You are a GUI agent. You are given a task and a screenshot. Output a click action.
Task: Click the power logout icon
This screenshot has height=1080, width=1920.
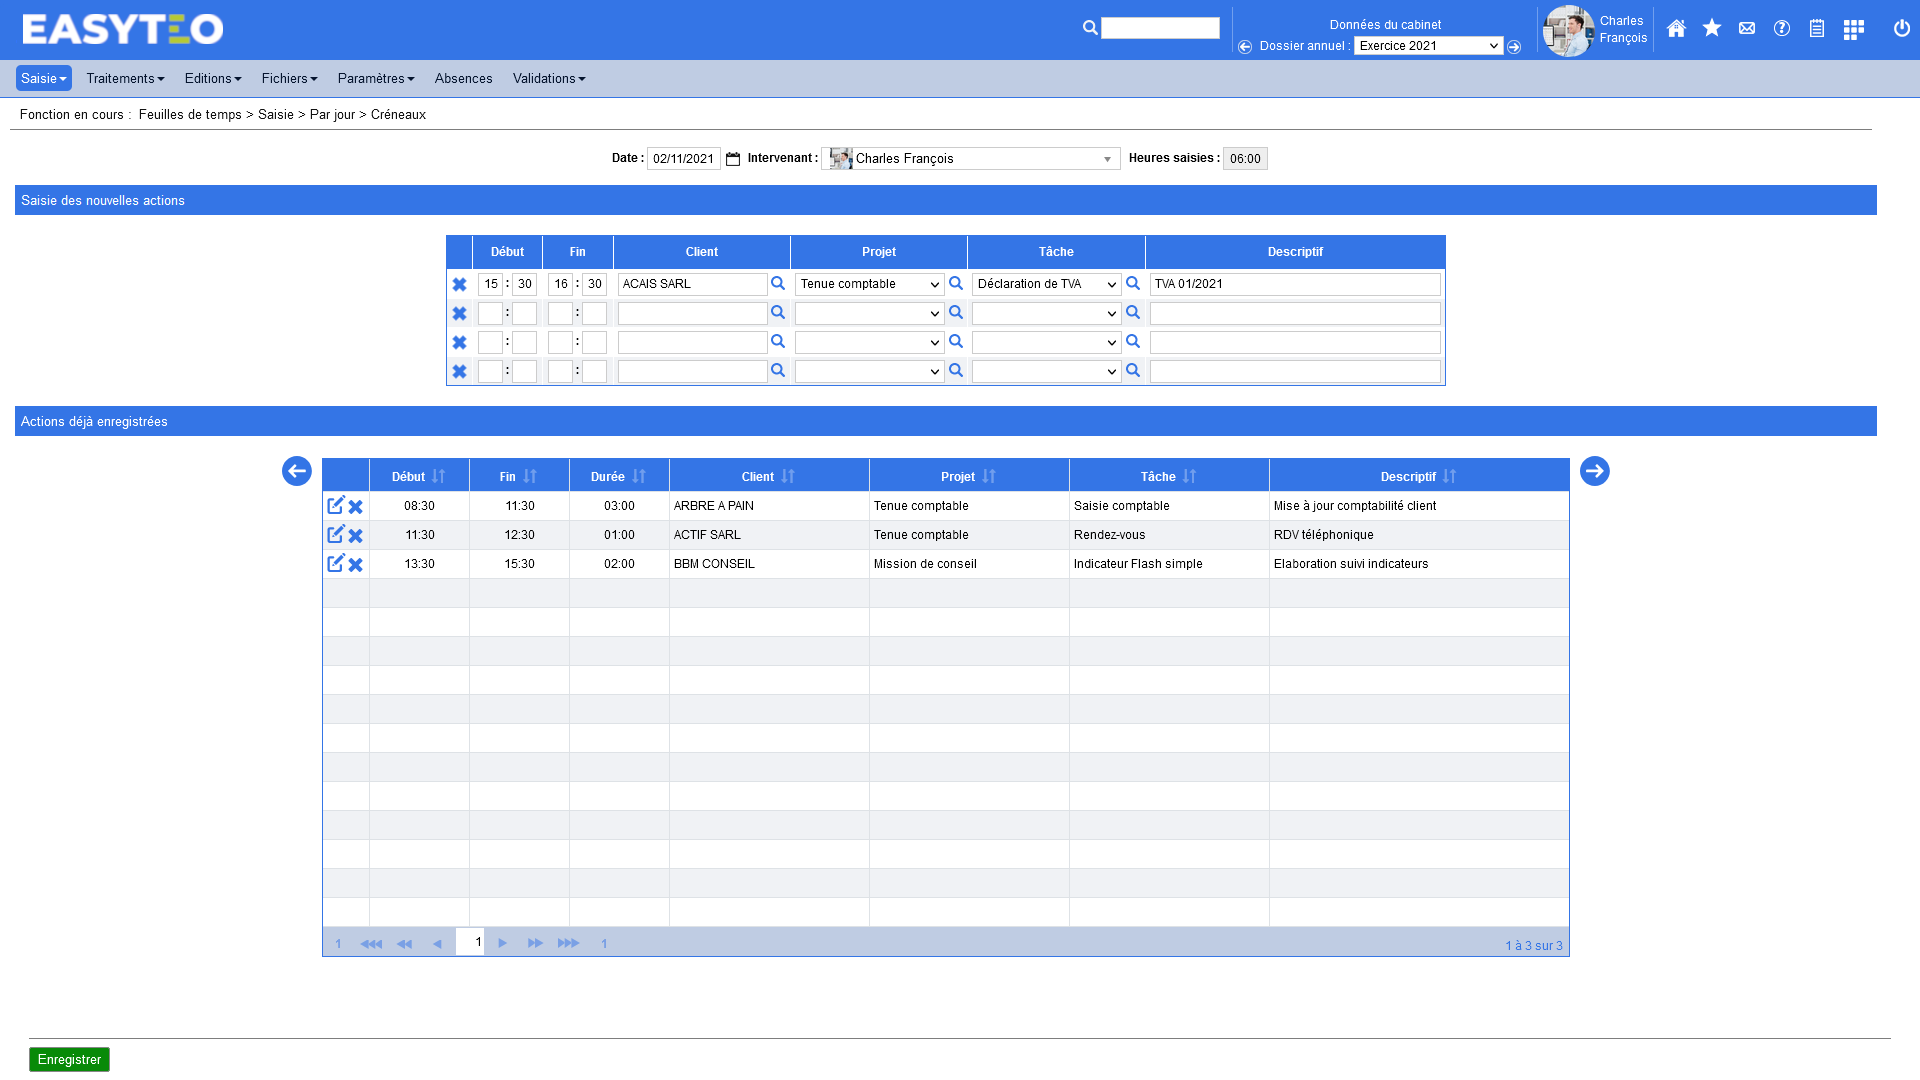[x=1902, y=29]
